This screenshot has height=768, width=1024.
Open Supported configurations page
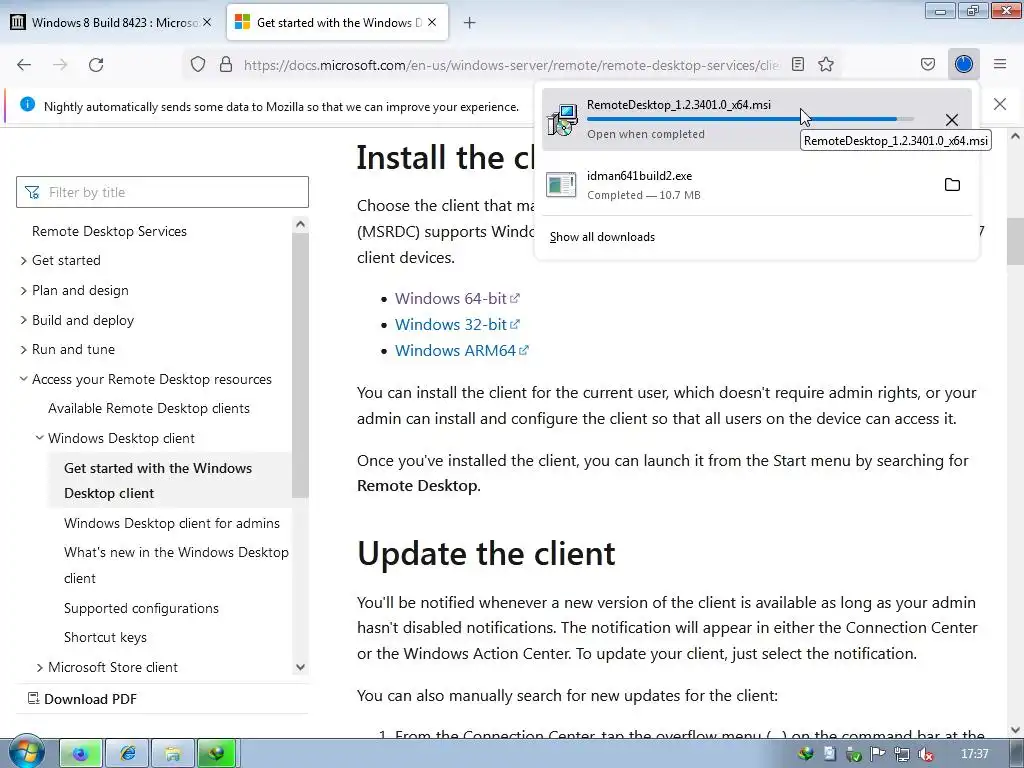pyautogui.click(x=141, y=609)
